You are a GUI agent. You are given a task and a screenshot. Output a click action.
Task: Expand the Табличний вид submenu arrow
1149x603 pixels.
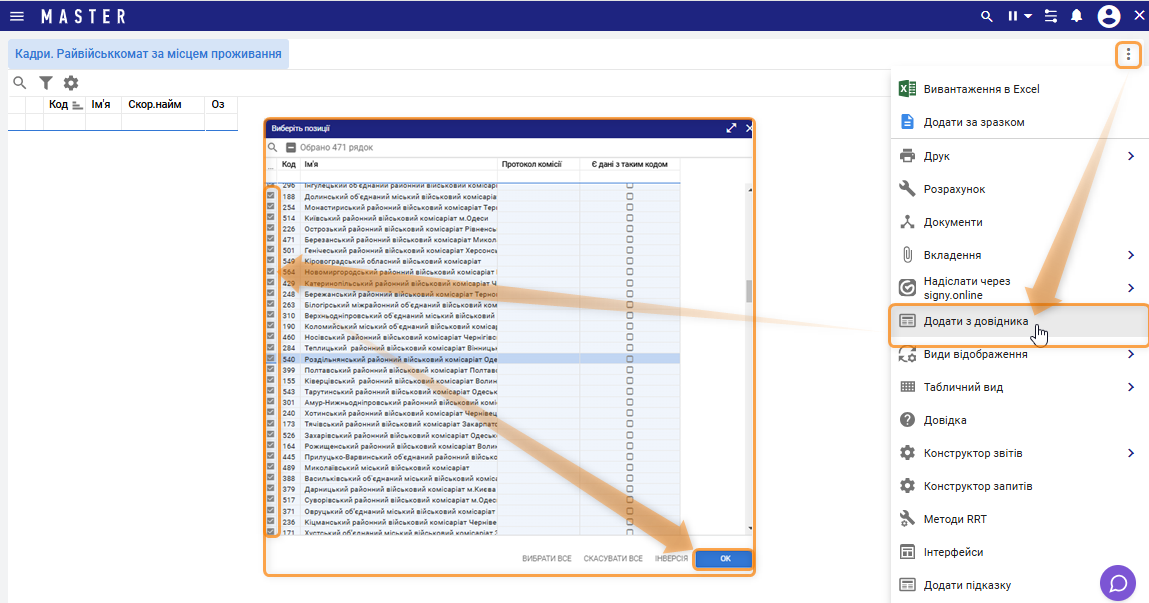point(1131,387)
